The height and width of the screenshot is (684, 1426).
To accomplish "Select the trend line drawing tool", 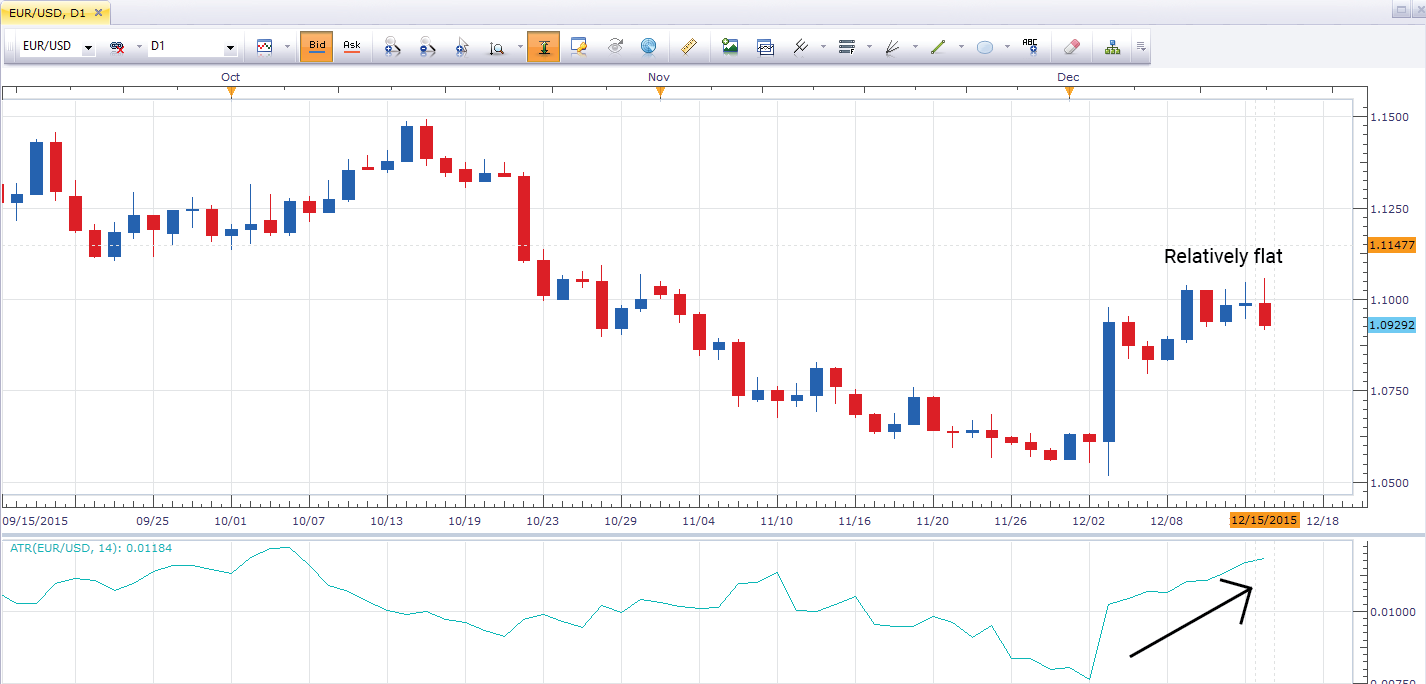I will (x=937, y=46).
